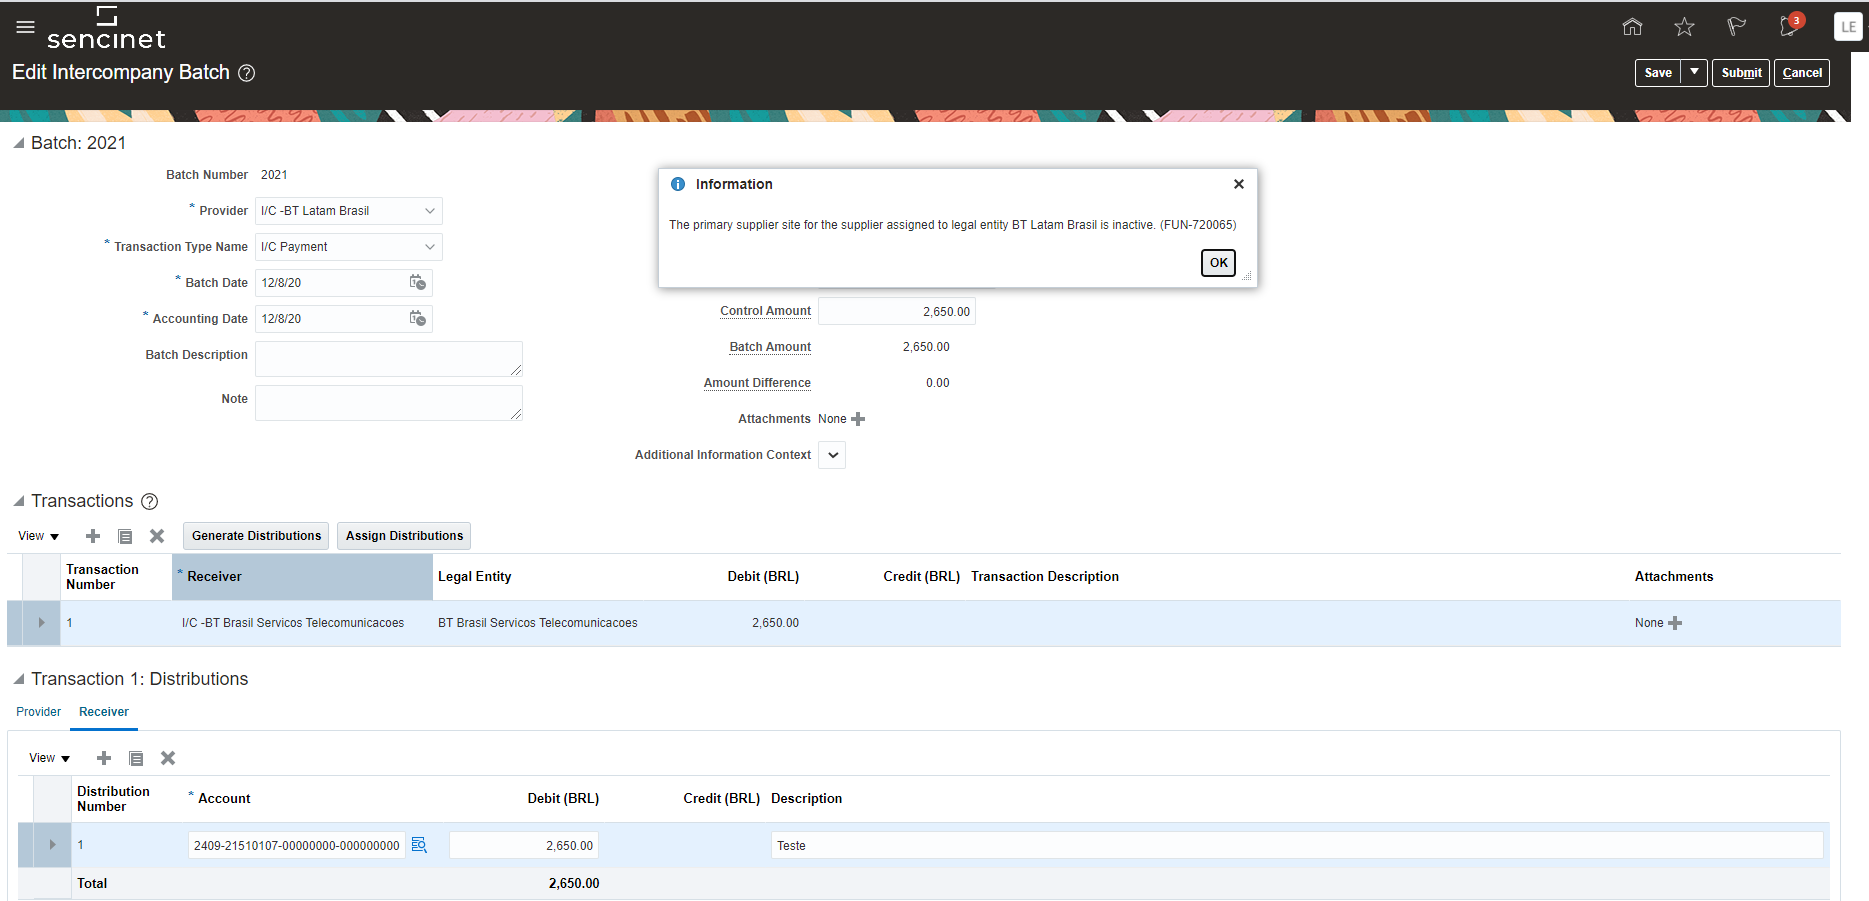Delete the selected distribution row
The width and height of the screenshot is (1869, 901).
click(168, 758)
